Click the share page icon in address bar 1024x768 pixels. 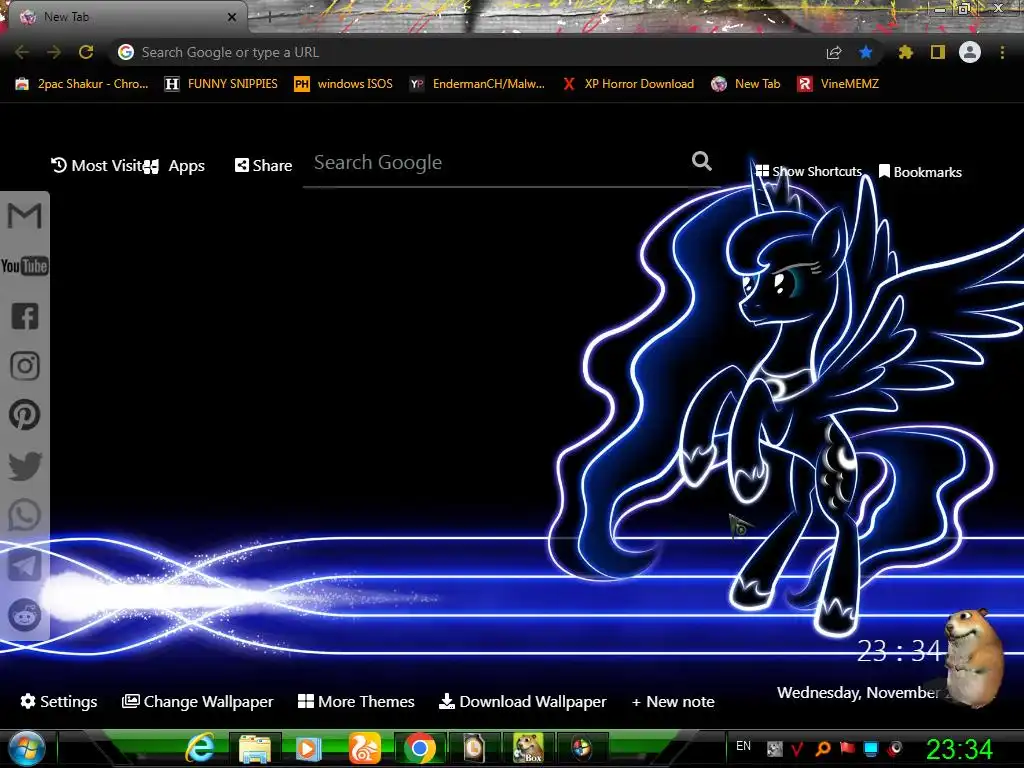click(834, 52)
